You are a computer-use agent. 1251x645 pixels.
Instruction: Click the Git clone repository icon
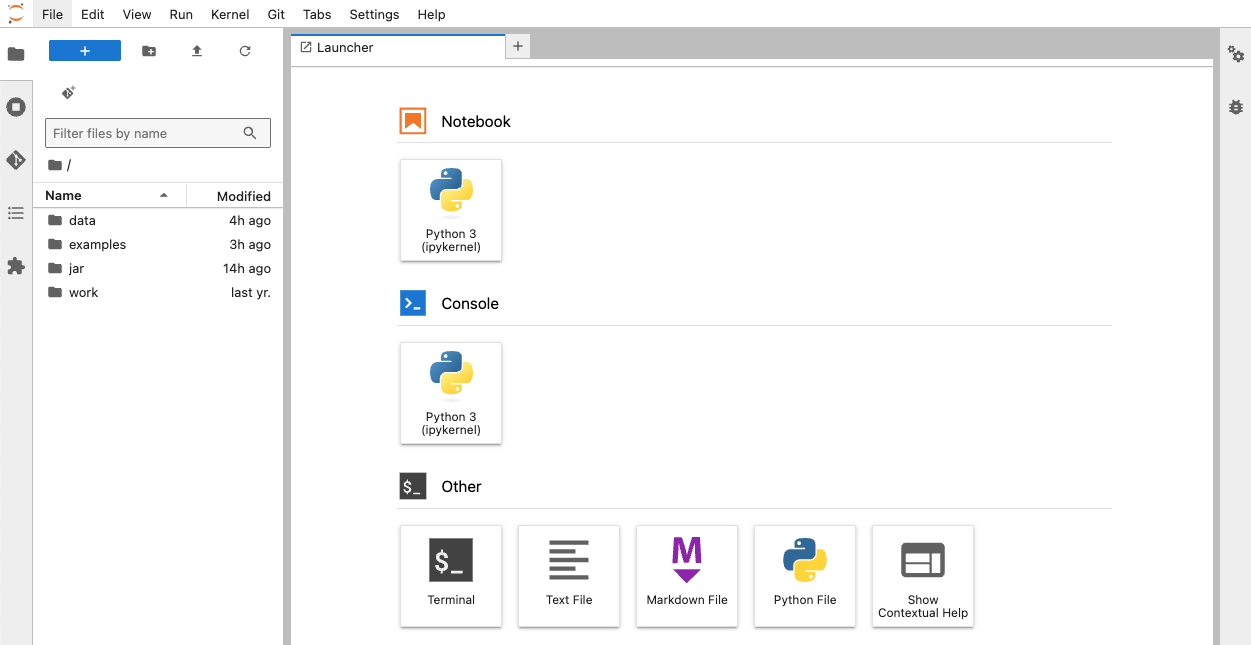[x=68, y=93]
